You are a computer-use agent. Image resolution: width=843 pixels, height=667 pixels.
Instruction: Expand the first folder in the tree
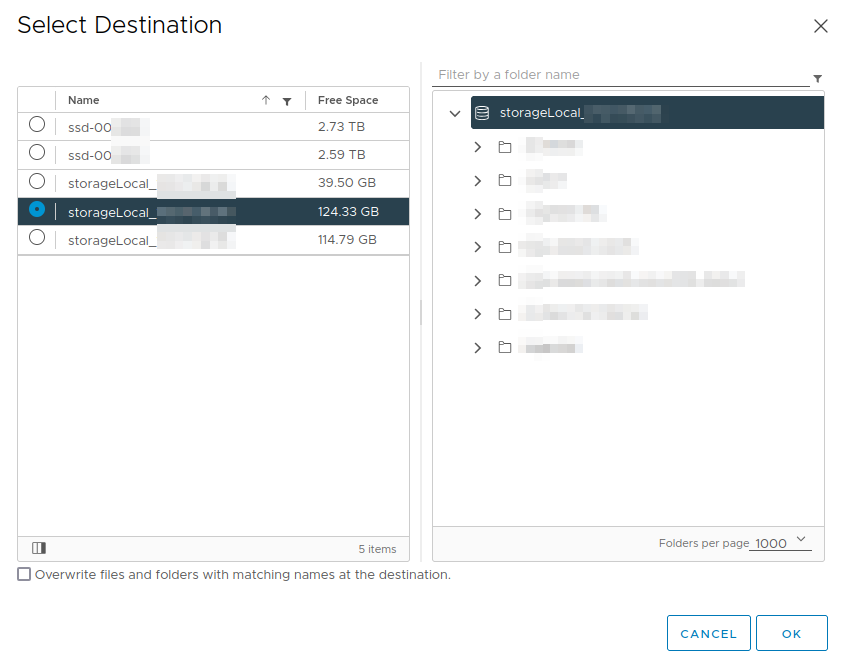[477, 146]
